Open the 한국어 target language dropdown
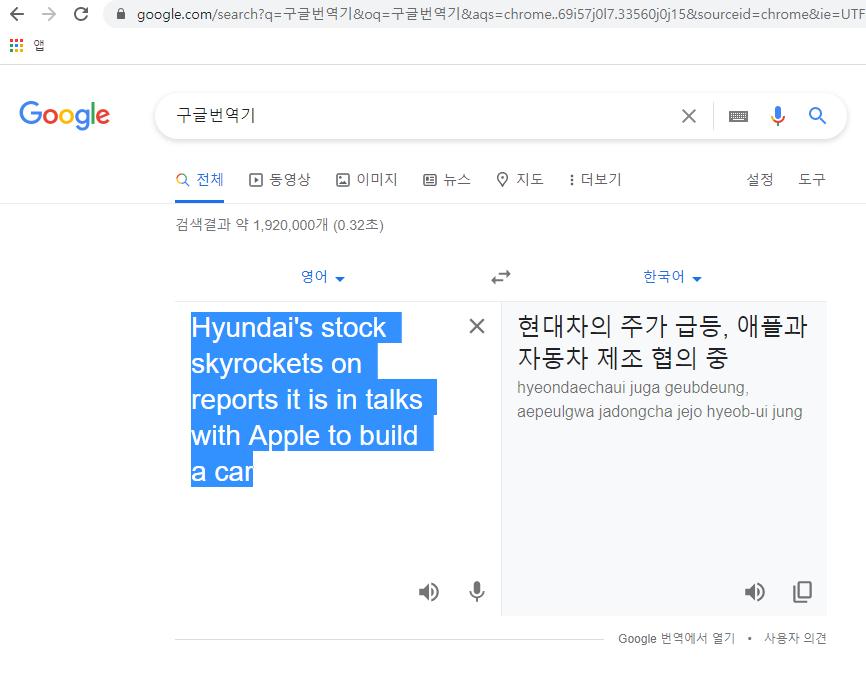866x675 pixels. tap(672, 277)
